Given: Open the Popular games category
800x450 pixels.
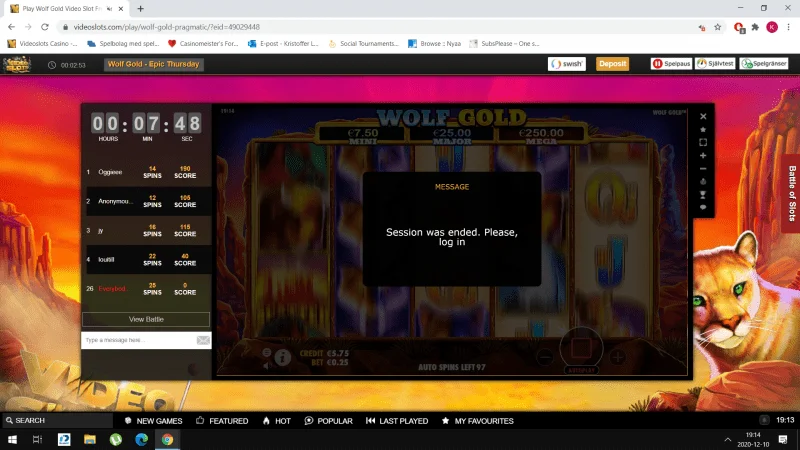Looking at the screenshot, I should click(x=329, y=421).
